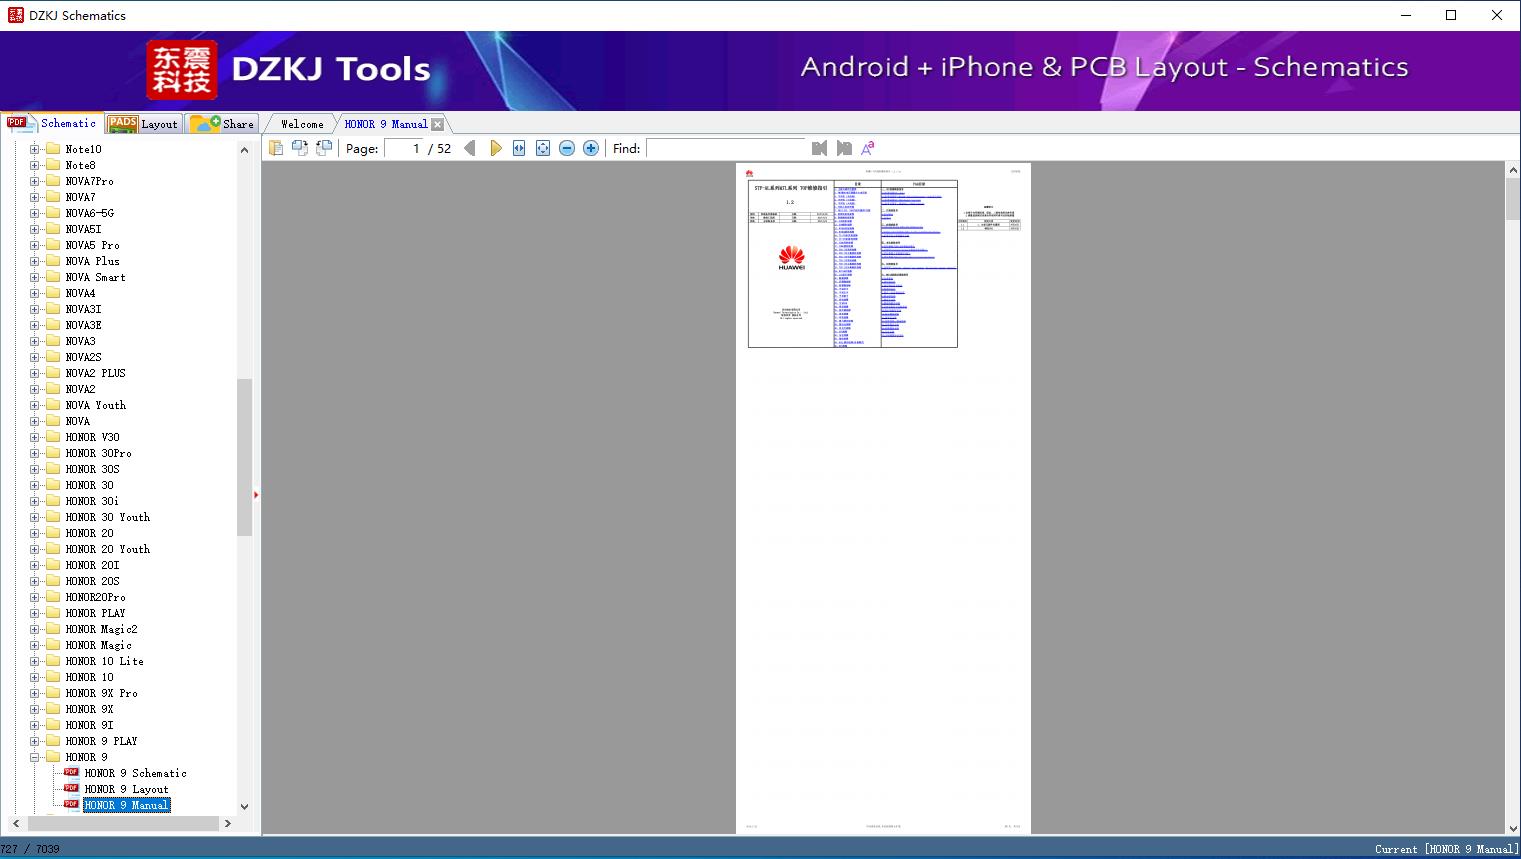Click the page number input field

tap(404, 148)
